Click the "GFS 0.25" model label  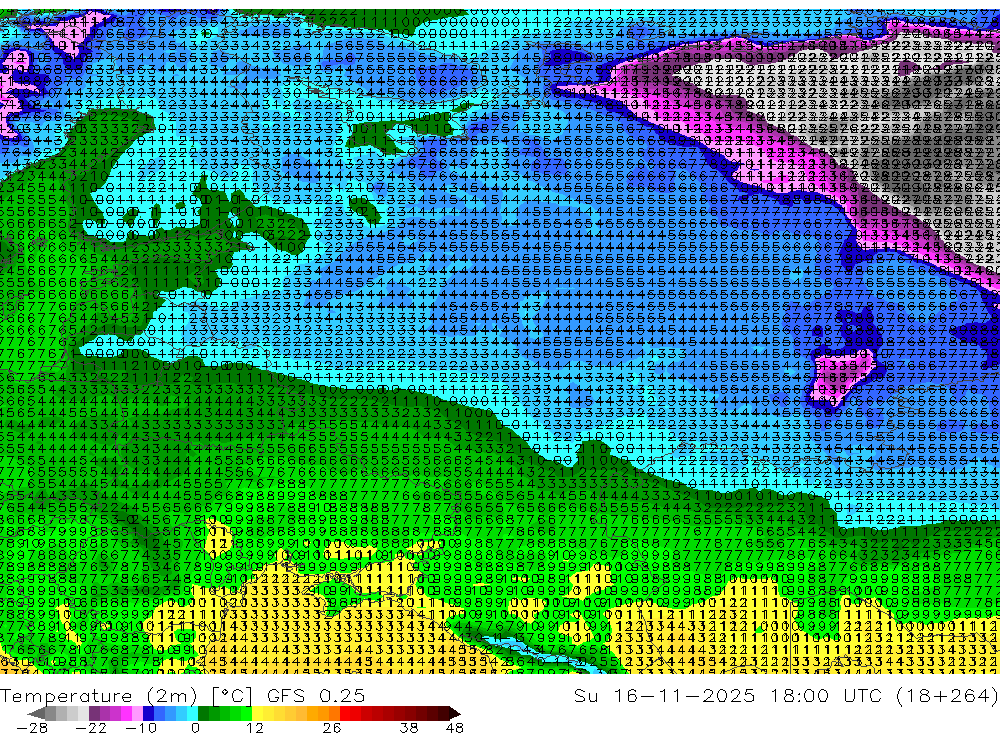point(316,695)
